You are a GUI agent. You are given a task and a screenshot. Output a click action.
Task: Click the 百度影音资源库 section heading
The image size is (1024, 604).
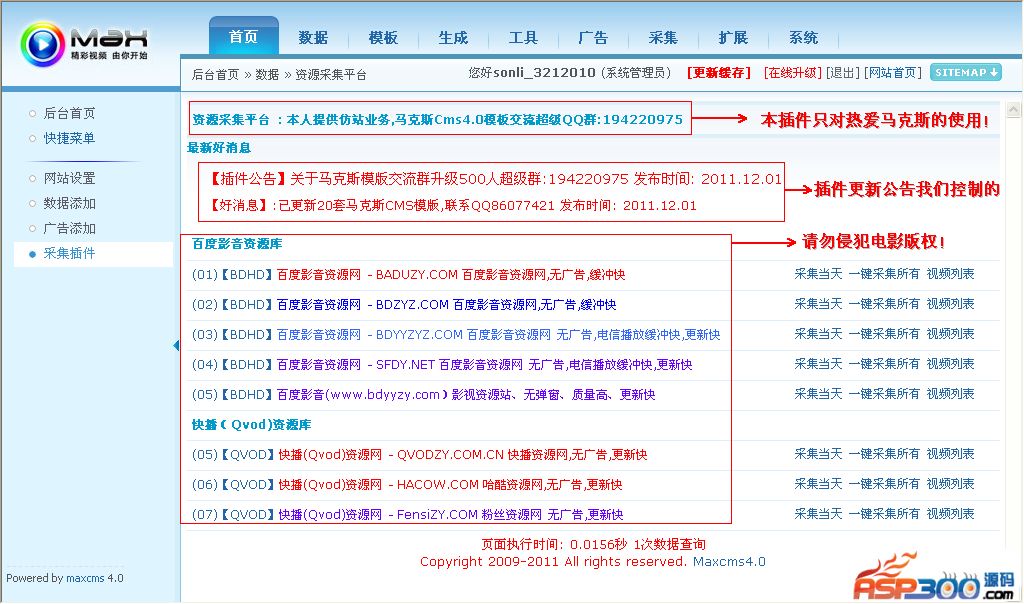237,244
